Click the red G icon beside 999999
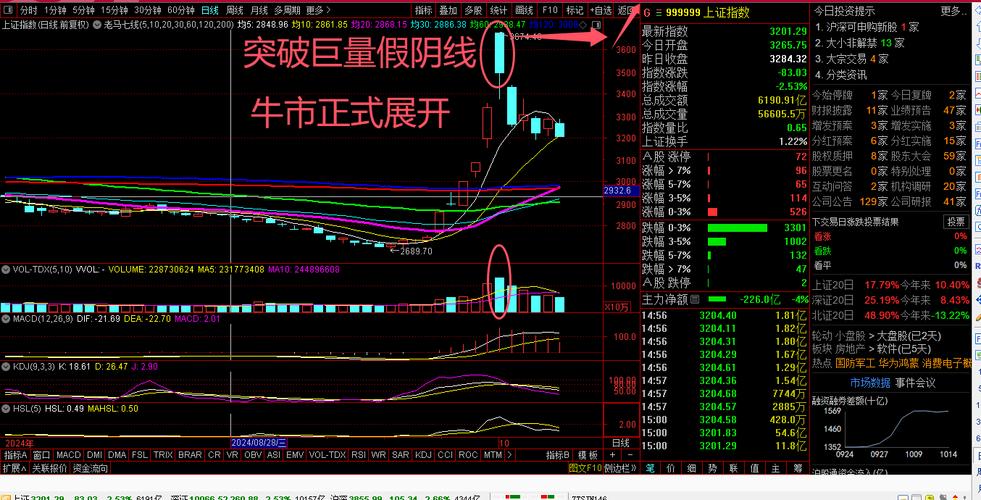Screen dimensions: 981x500 click(647, 13)
